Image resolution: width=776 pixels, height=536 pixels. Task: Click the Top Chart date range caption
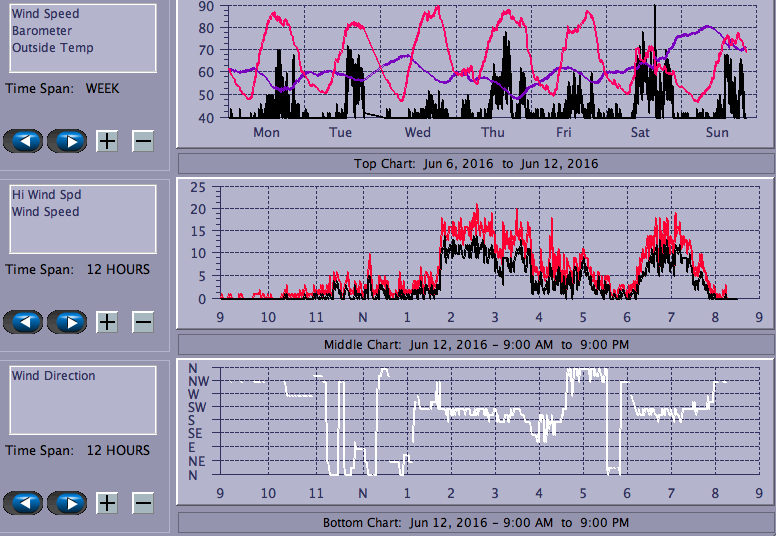point(476,164)
